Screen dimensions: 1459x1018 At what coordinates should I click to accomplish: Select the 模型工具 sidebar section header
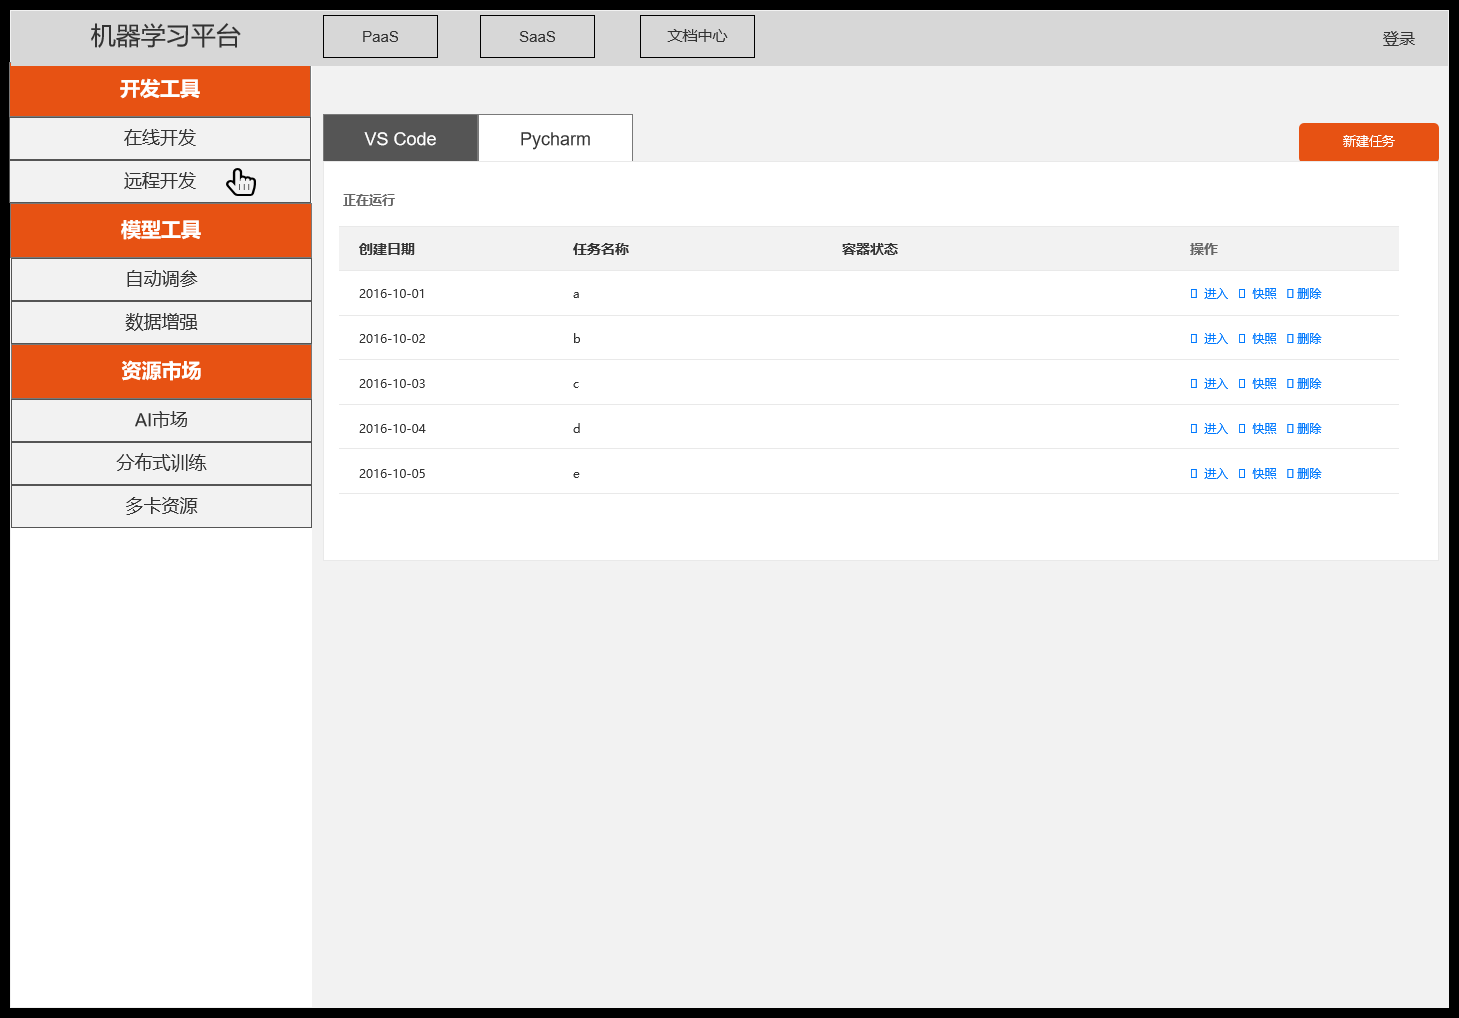click(x=161, y=230)
